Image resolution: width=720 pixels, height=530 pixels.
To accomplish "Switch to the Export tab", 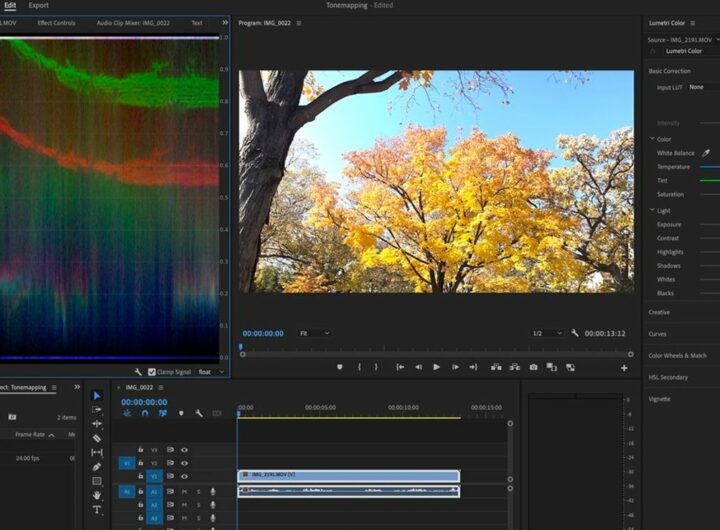I will [38, 6].
